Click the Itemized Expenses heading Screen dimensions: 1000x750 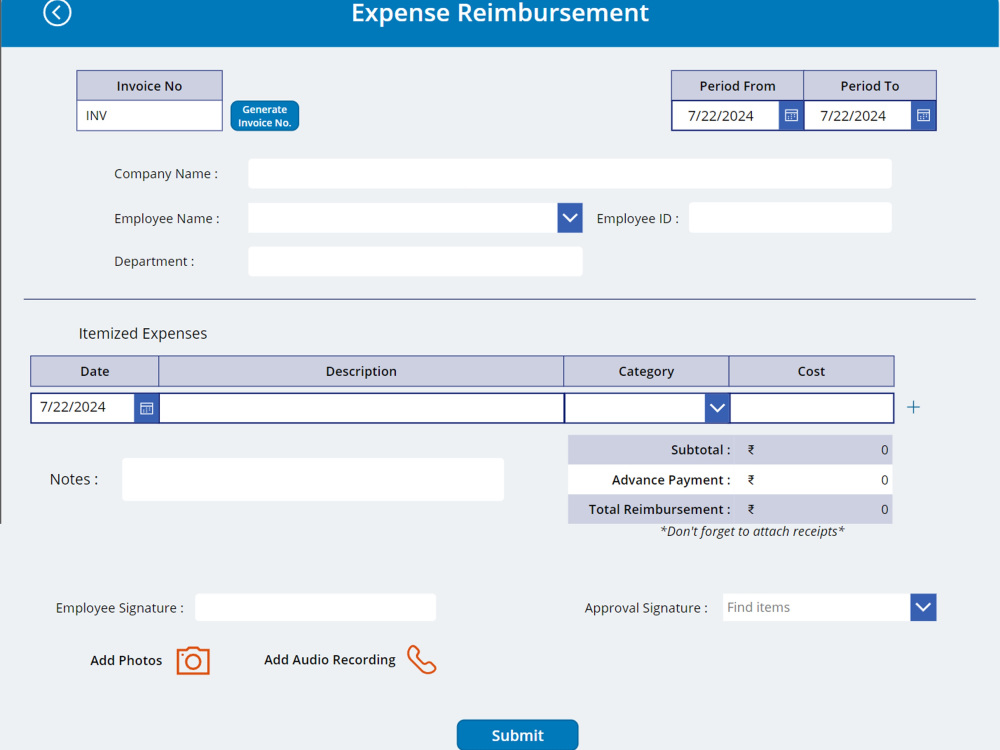(143, 333)
